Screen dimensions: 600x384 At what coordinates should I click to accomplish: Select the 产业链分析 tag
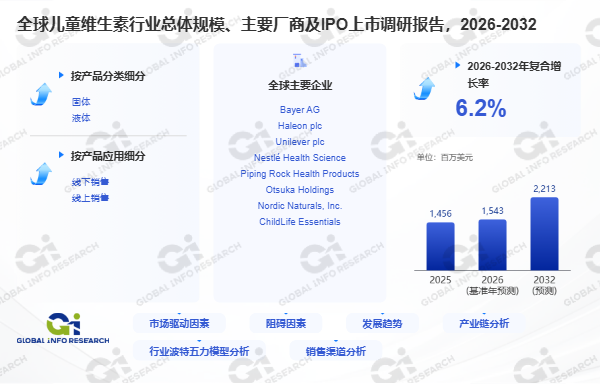[x=484, y=324]
